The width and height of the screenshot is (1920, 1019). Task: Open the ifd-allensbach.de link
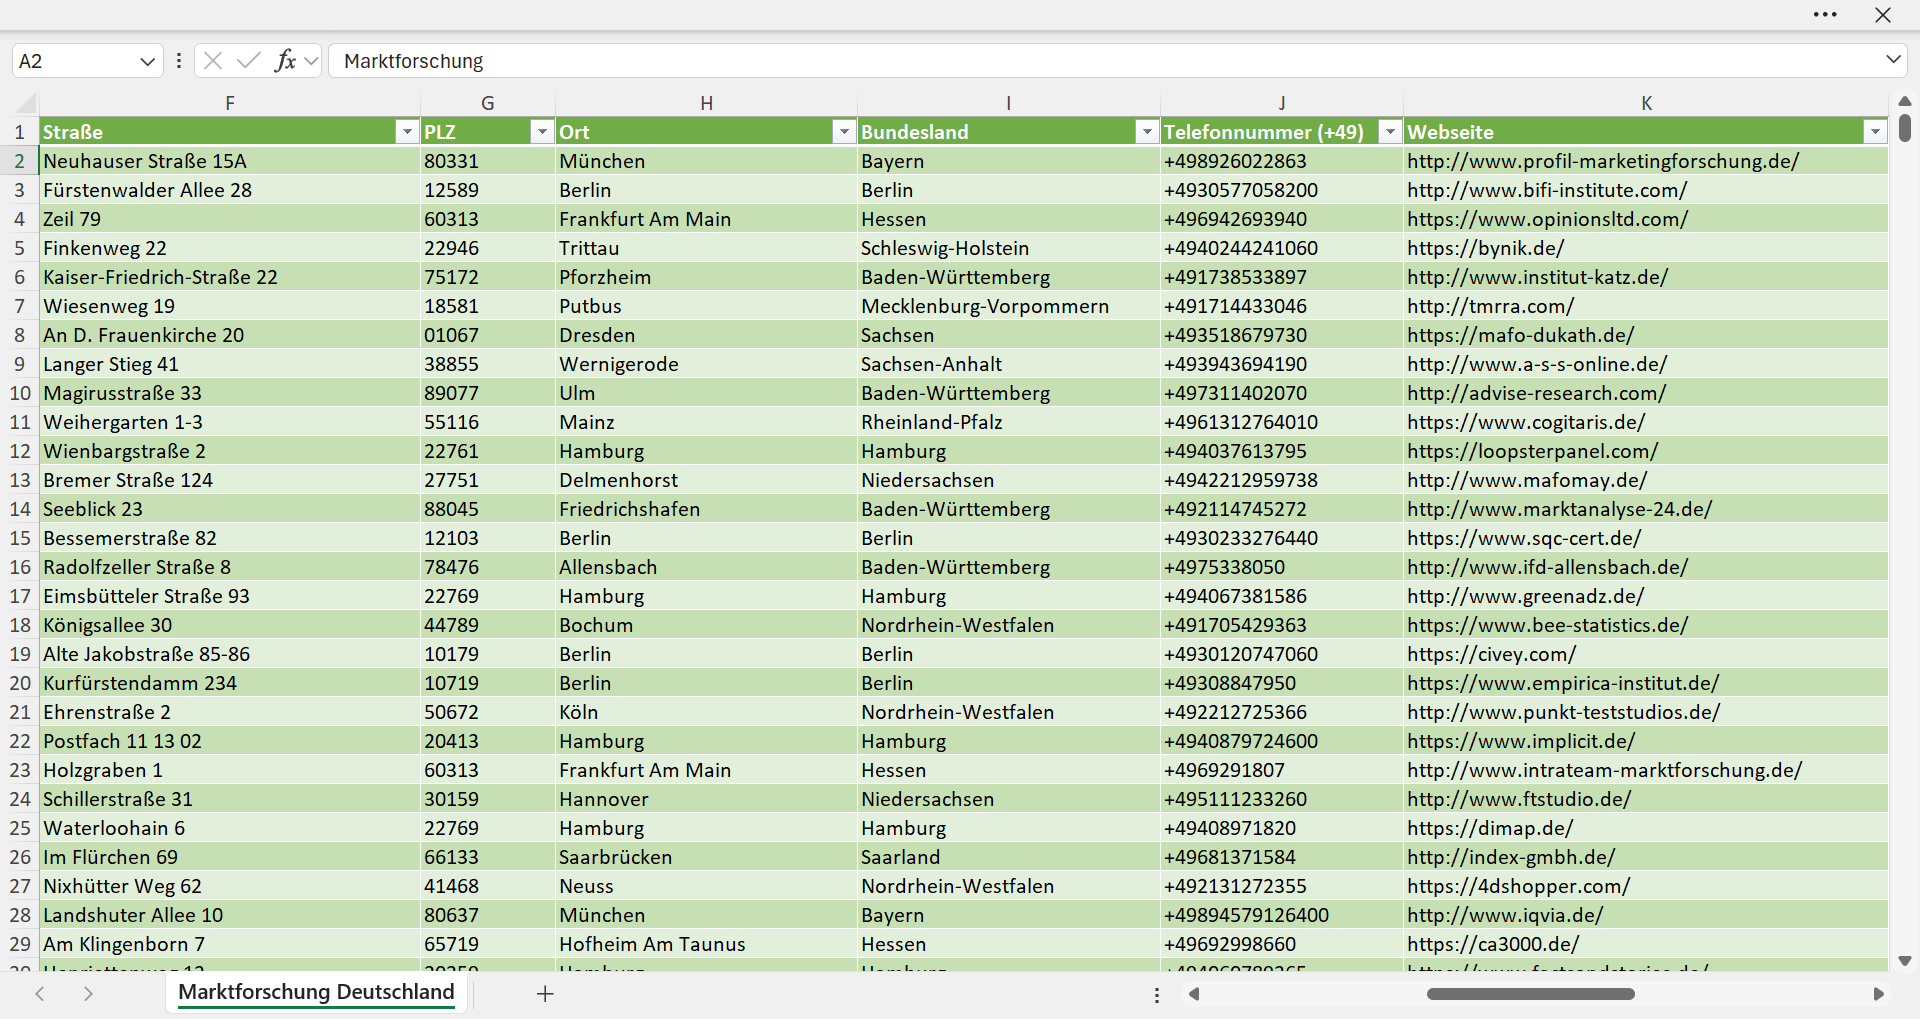coord(1548,567)
